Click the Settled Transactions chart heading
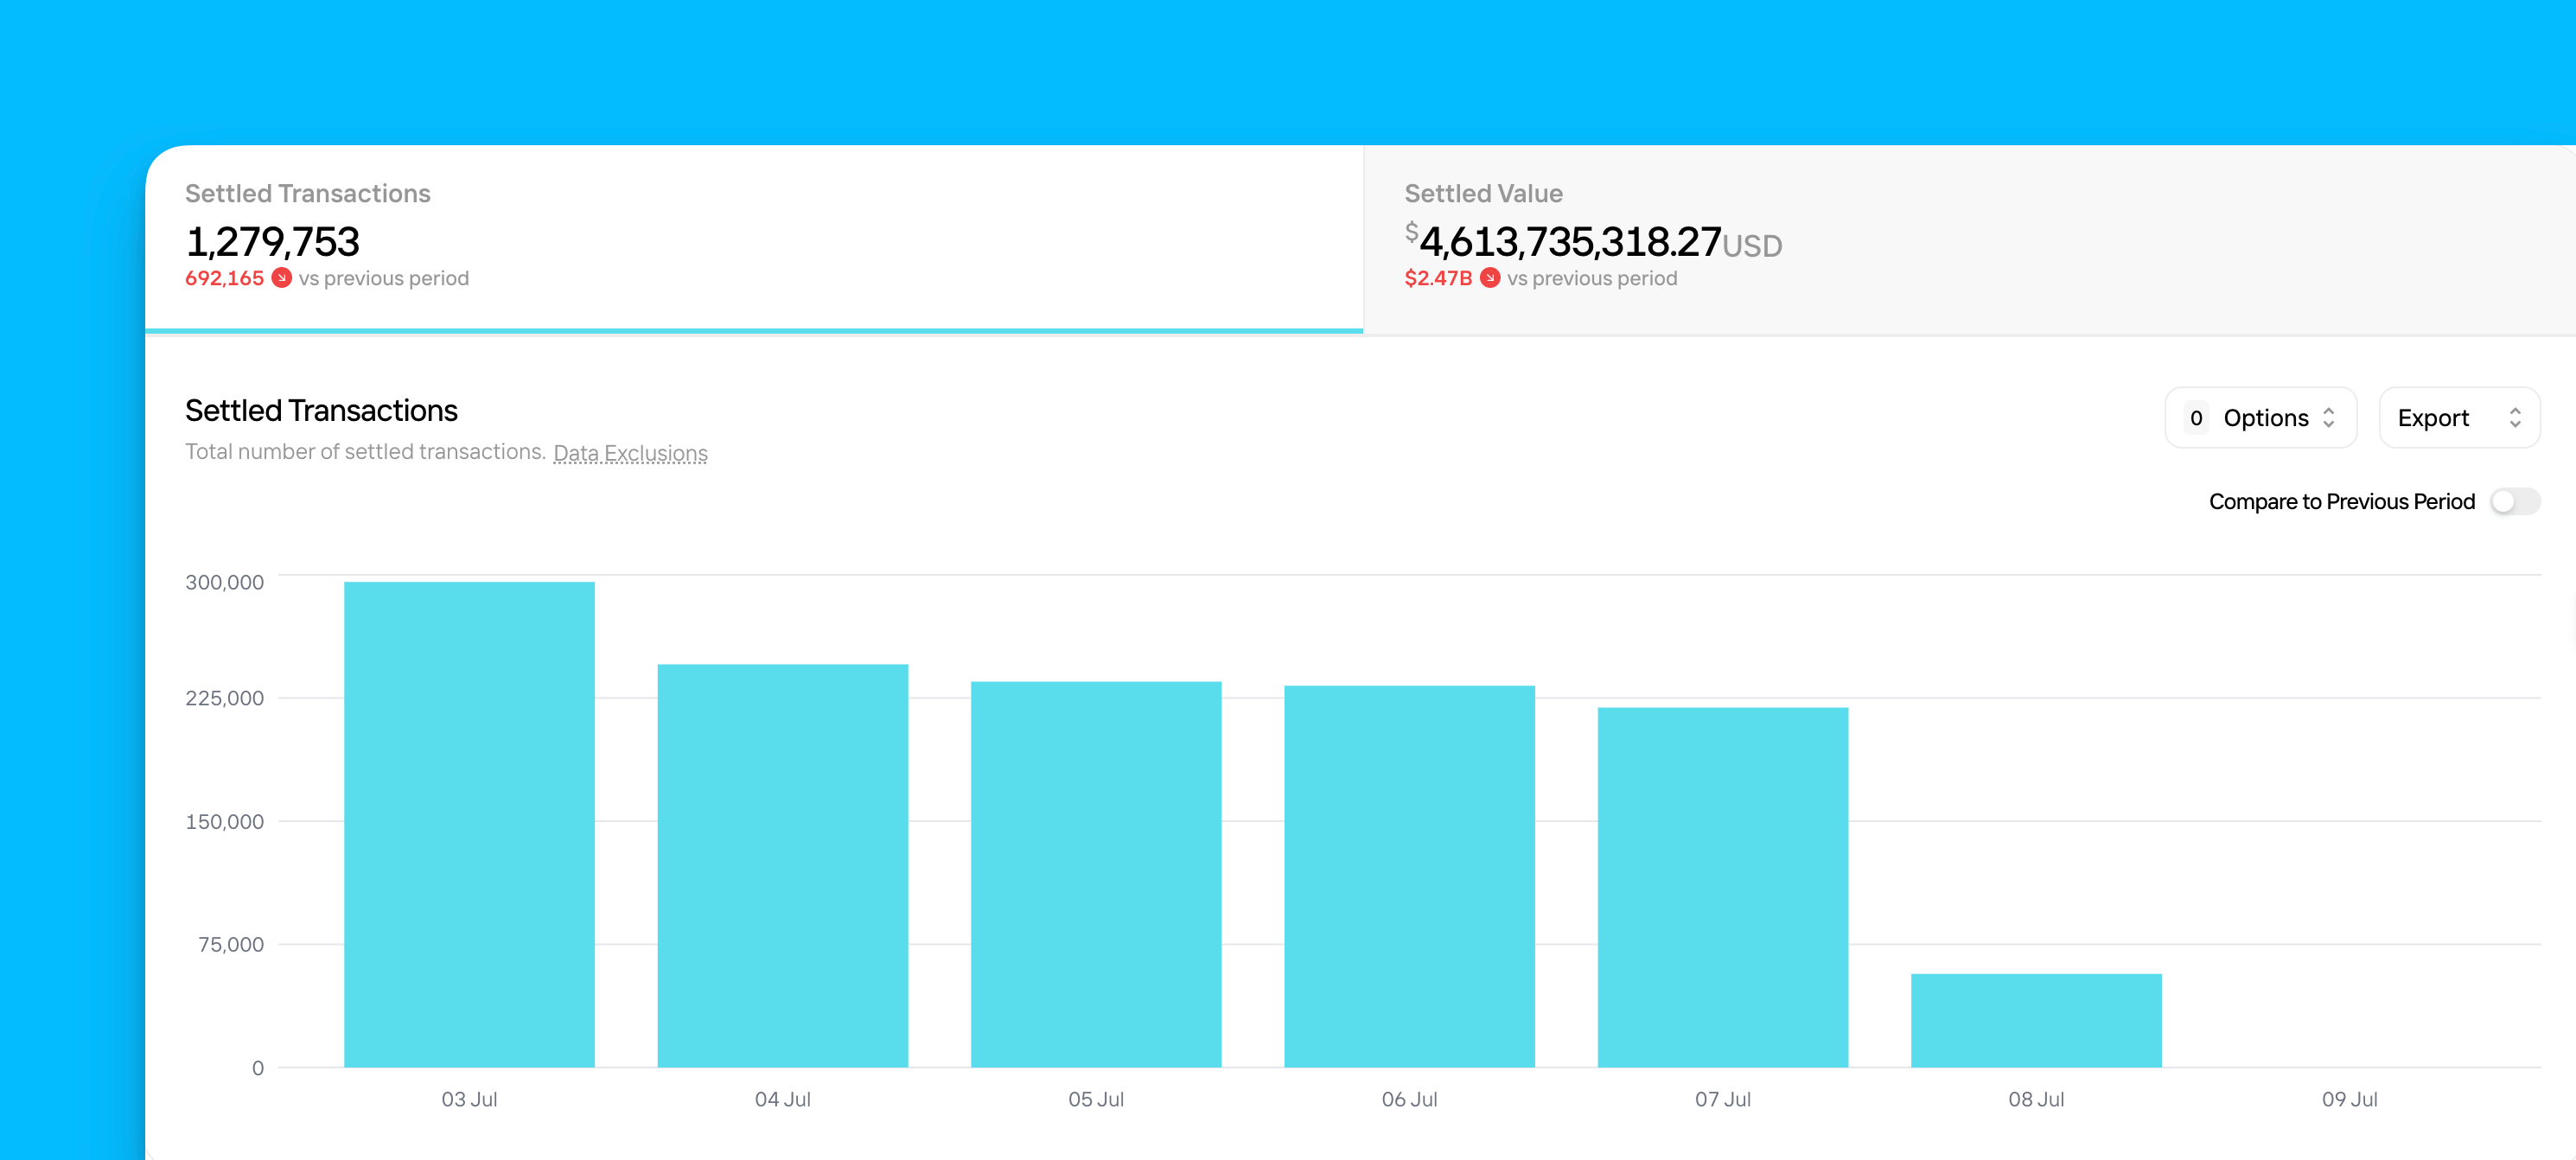This screenshot has width=2576, height=1160. pyautogui.click(x=321, y=410)
